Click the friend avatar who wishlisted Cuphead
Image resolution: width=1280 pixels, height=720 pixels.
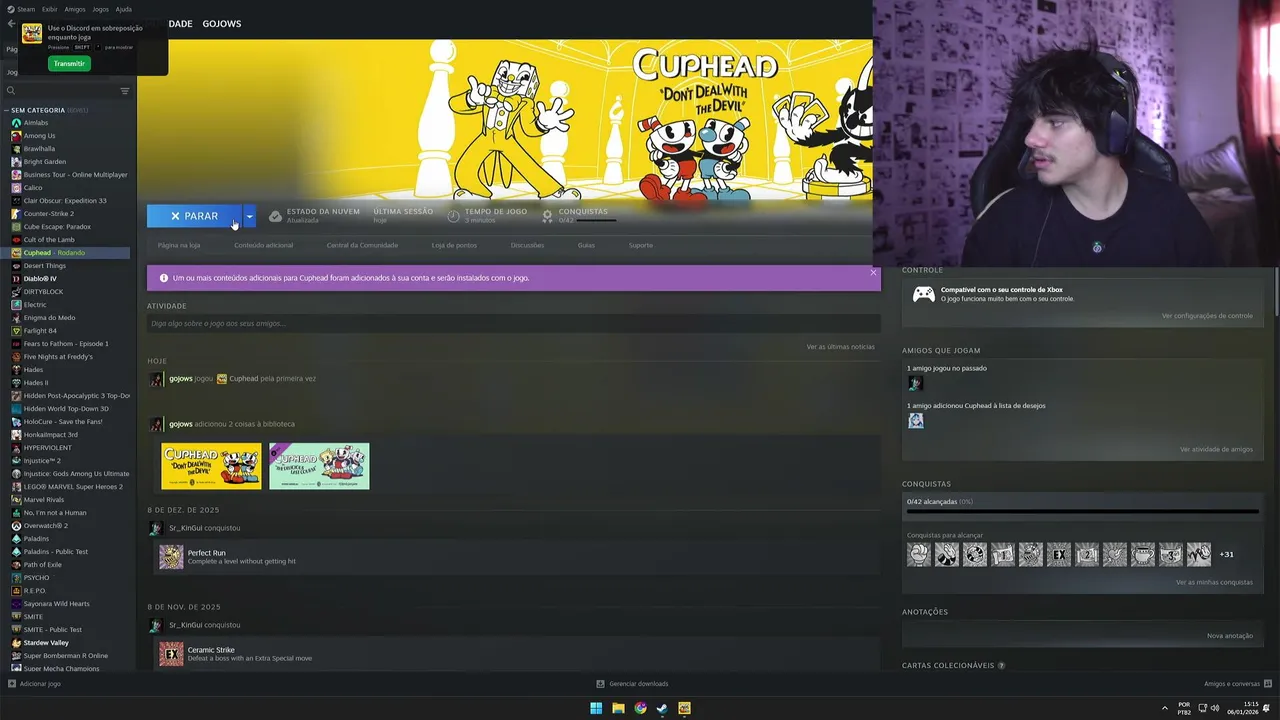pyautogui.click(x=915, y=421)
